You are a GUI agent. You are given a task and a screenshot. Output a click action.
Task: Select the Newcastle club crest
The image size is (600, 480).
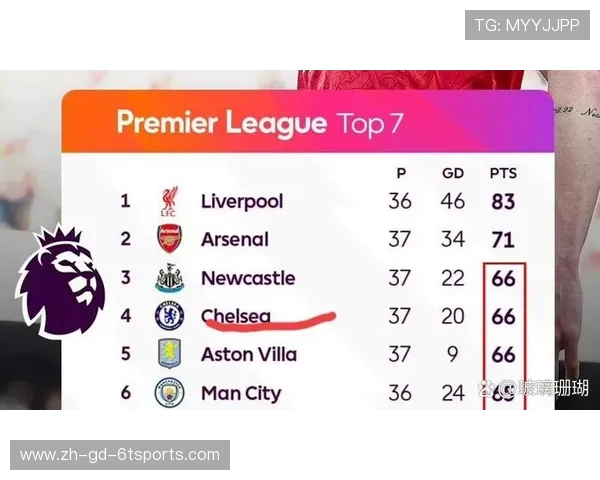pyautogui.click(x=169, y=278)
